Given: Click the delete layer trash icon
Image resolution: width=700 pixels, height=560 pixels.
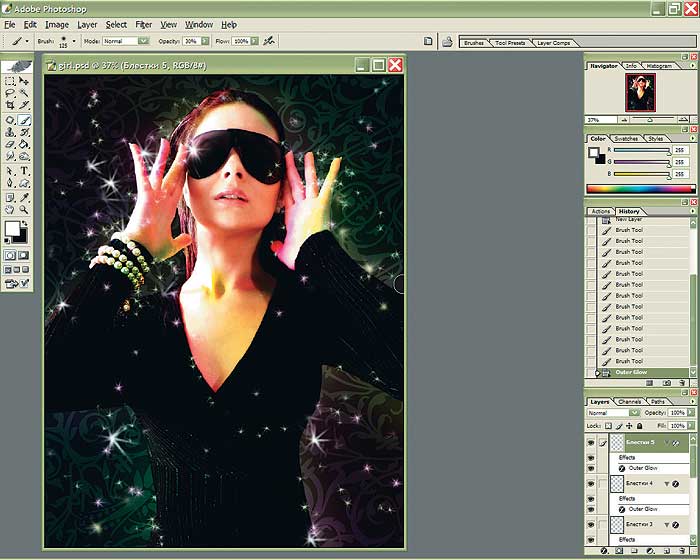Looking at the screenshot, I should (x=682, y=551).
